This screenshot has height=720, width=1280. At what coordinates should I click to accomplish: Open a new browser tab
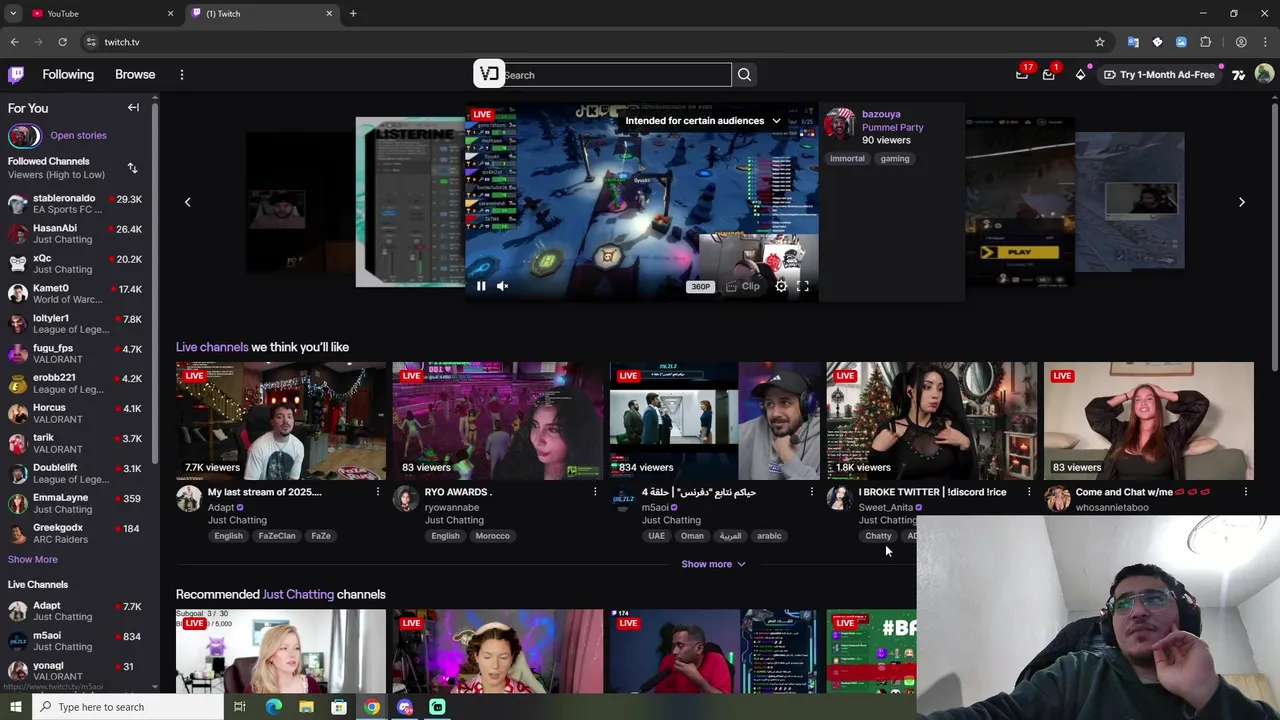[353, 13]
